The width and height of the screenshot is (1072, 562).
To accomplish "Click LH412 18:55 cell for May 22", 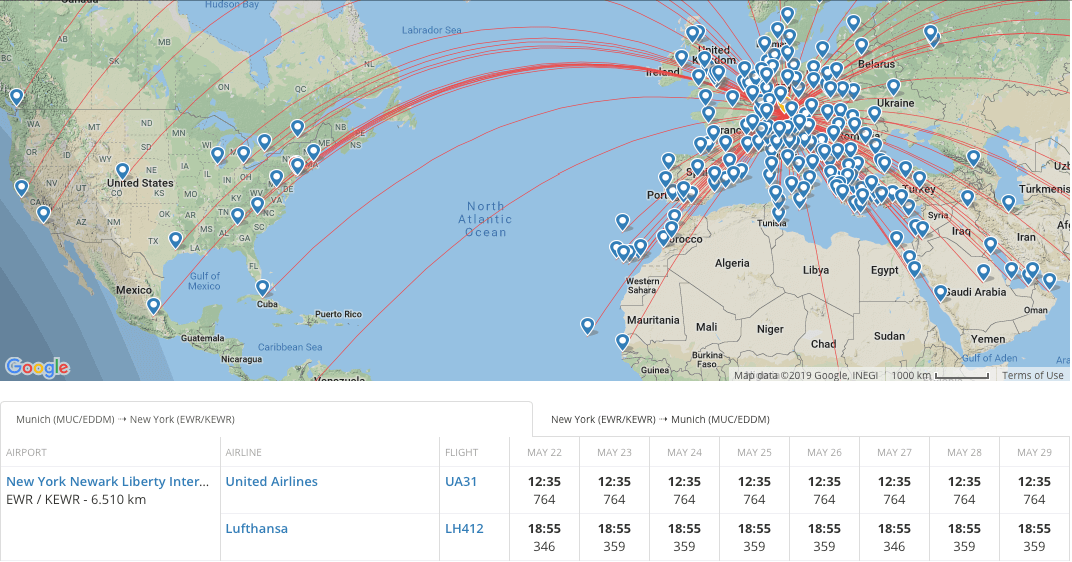I will pyautogui.click(x=544, y=537).
